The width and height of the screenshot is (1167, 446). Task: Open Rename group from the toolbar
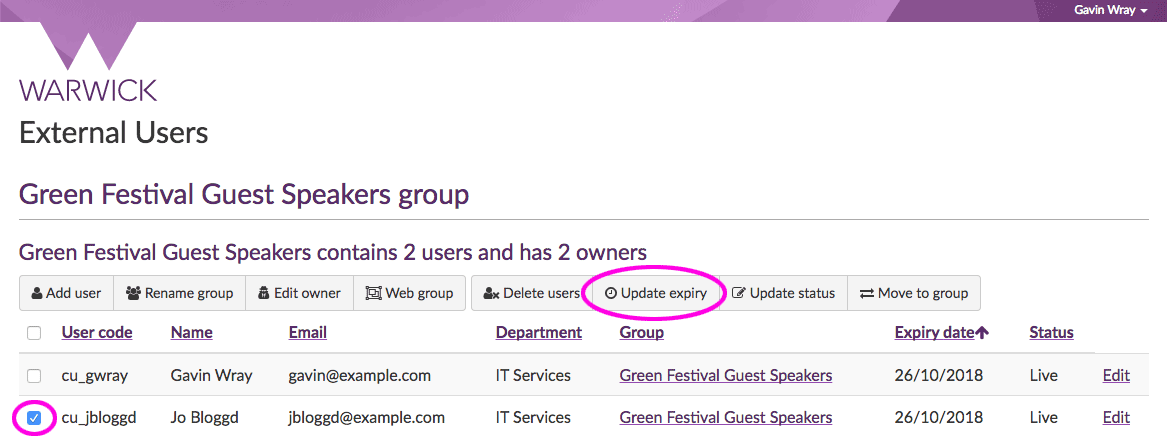tap(179, 293)
